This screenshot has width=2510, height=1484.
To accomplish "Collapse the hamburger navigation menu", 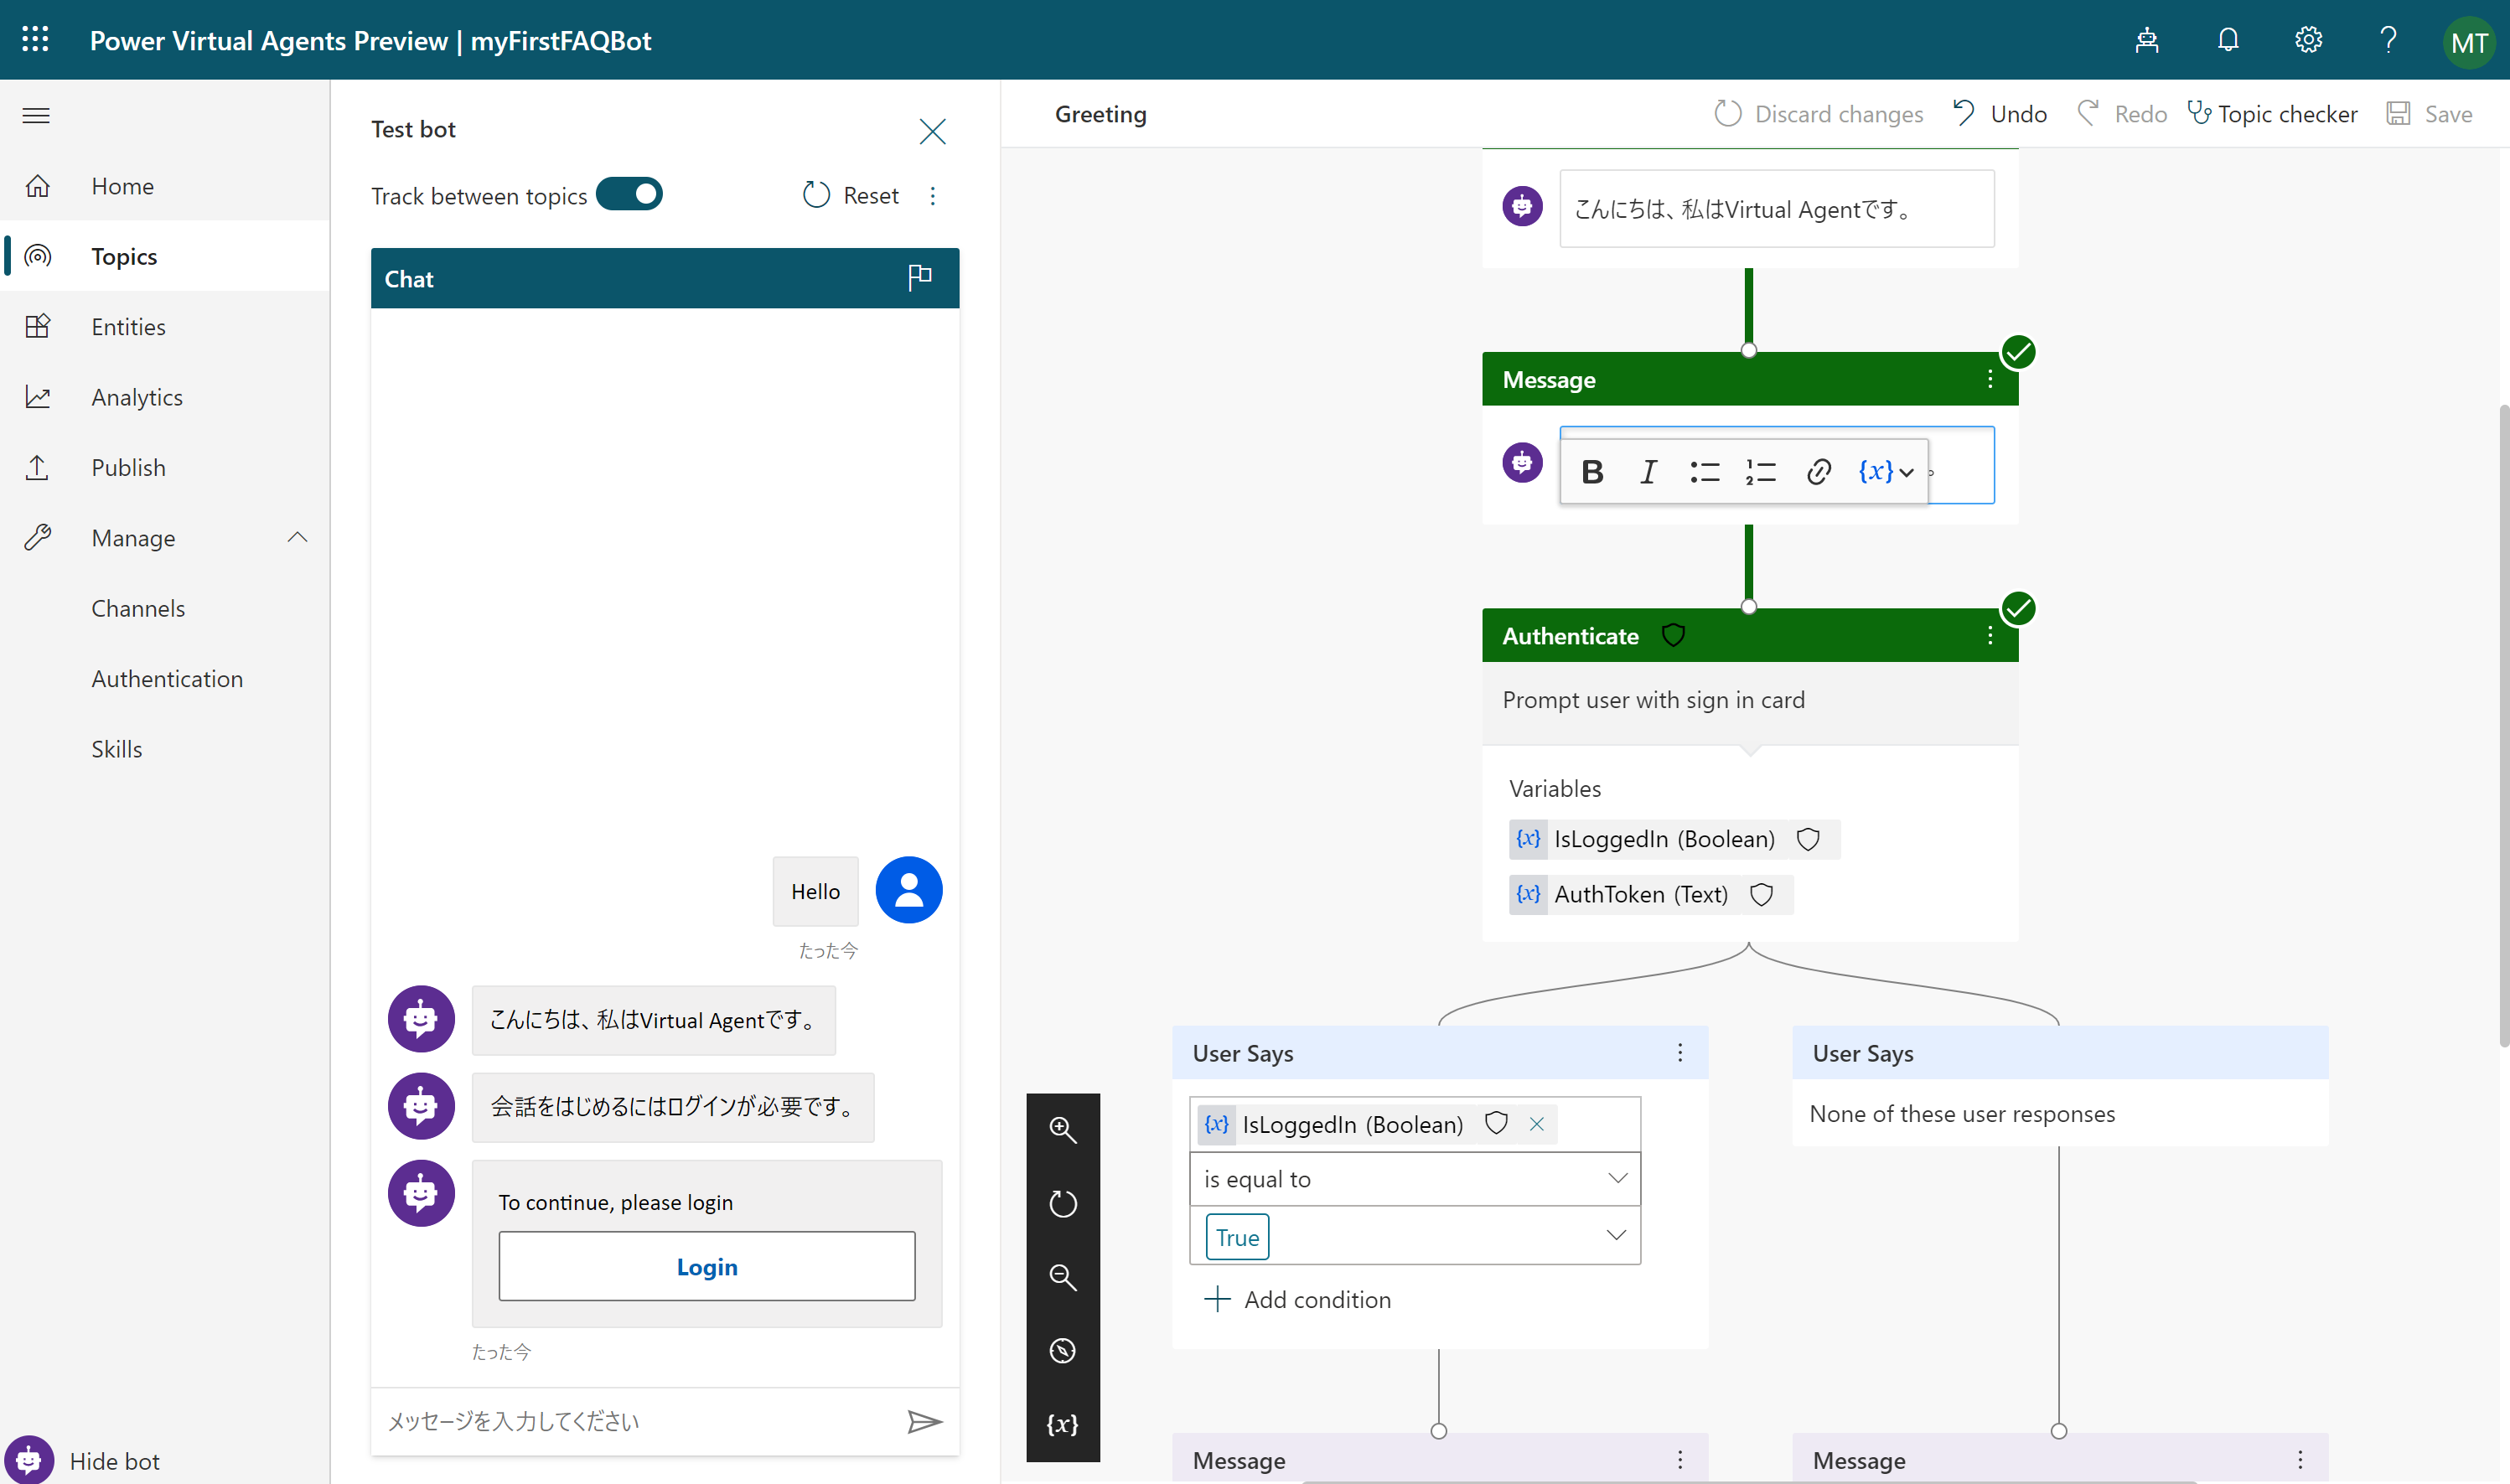I will coord(36,115).
